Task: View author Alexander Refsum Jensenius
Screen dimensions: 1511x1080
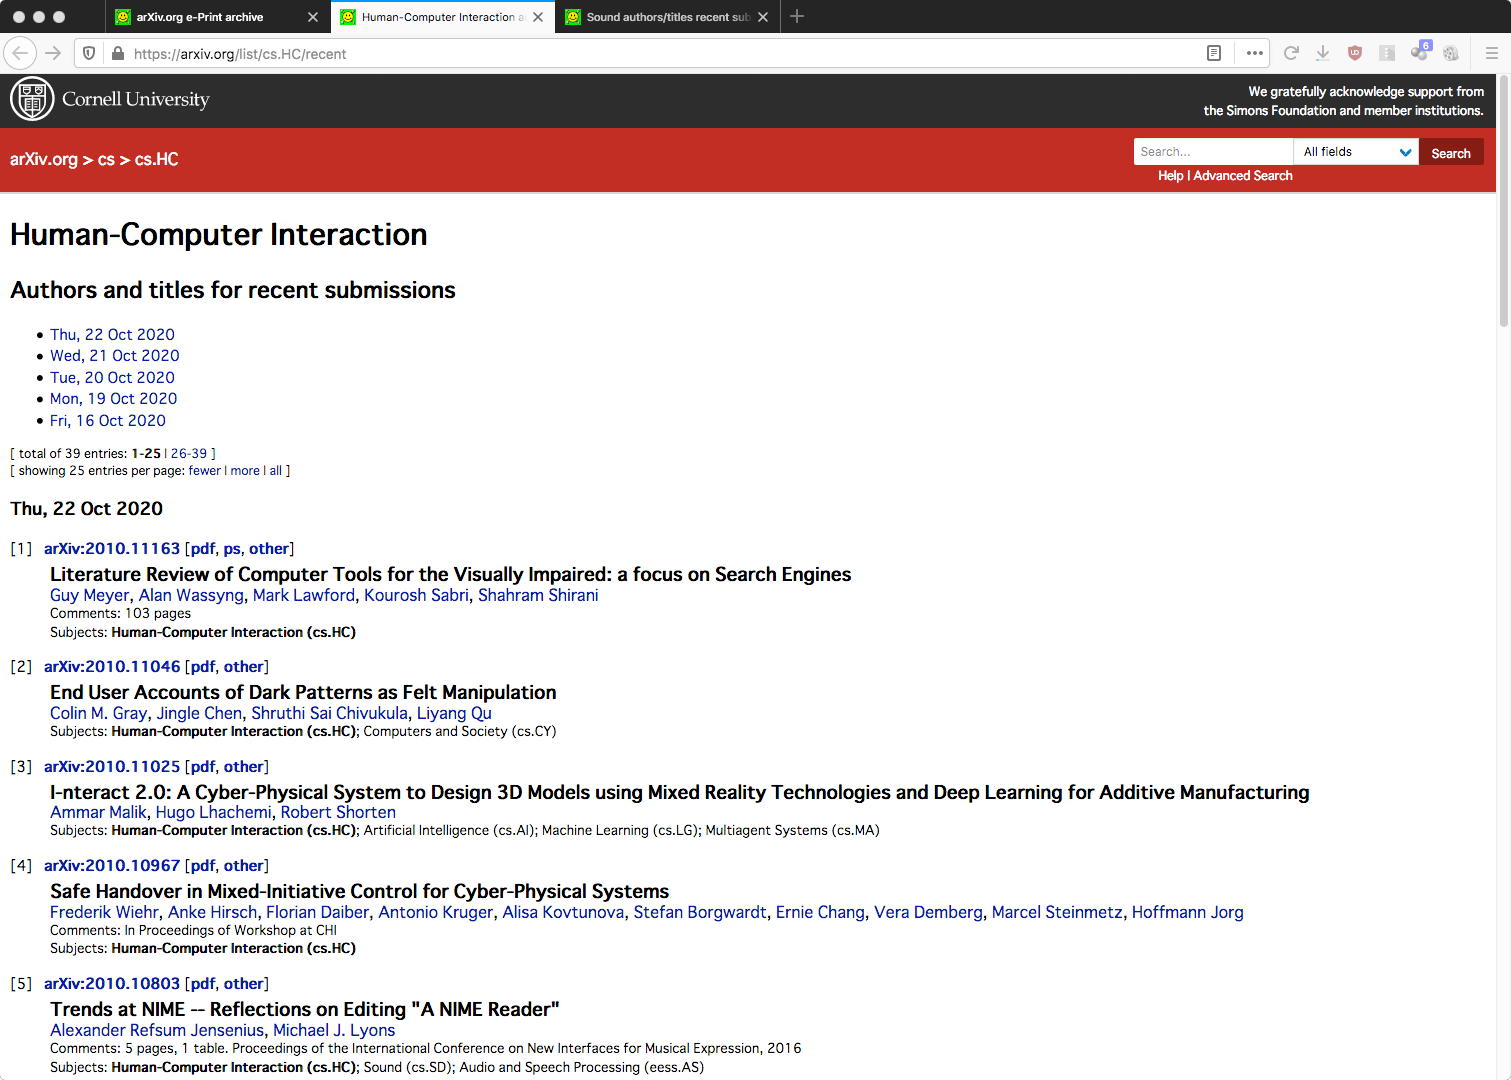Action: 157,1030
